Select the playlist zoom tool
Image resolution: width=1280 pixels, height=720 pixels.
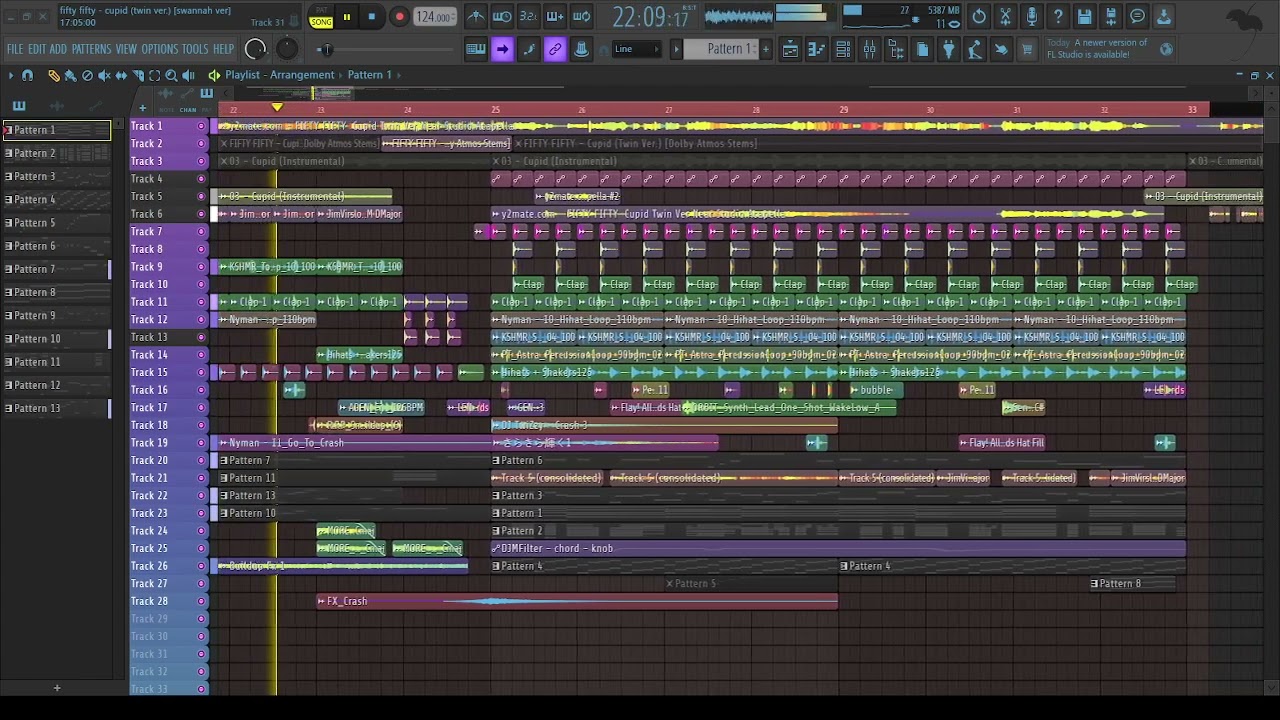[x=172, y=75]
